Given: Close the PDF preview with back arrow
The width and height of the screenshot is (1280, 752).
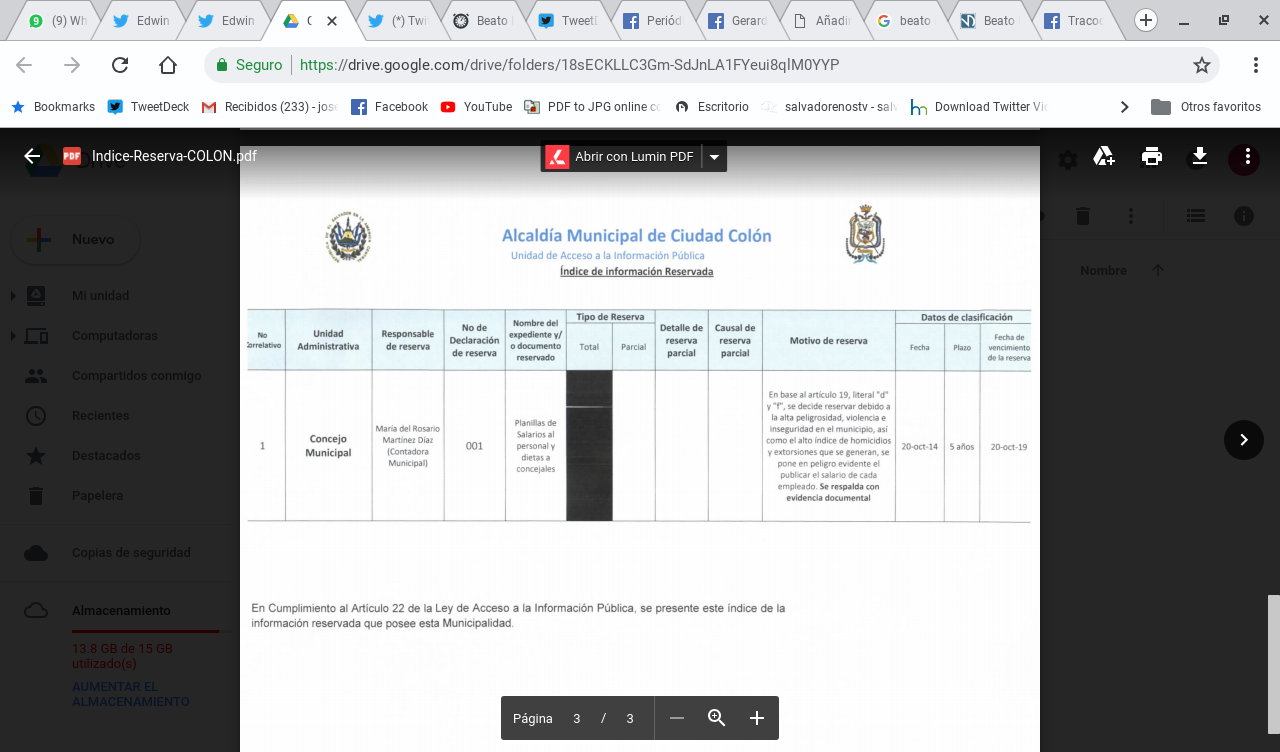Looking at the screenshot, I should 32,156.
